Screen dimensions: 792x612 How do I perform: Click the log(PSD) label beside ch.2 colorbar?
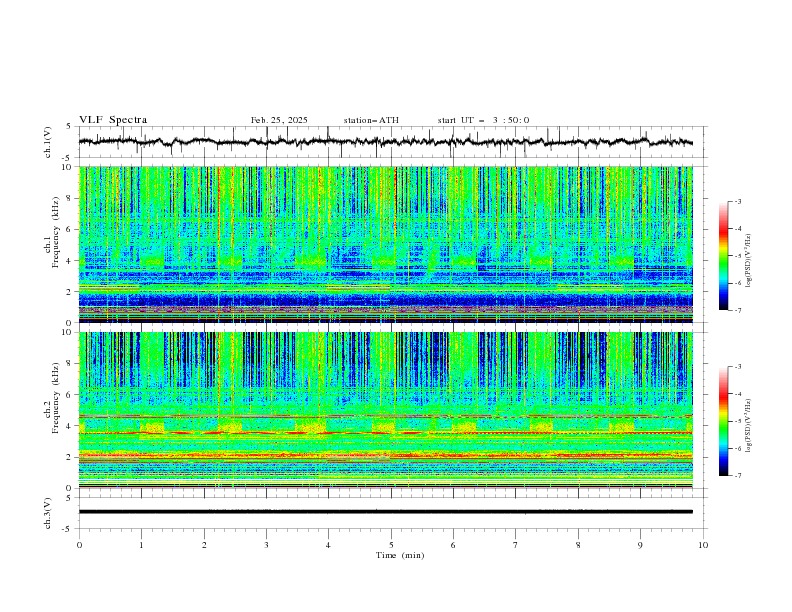pos(748,426)
